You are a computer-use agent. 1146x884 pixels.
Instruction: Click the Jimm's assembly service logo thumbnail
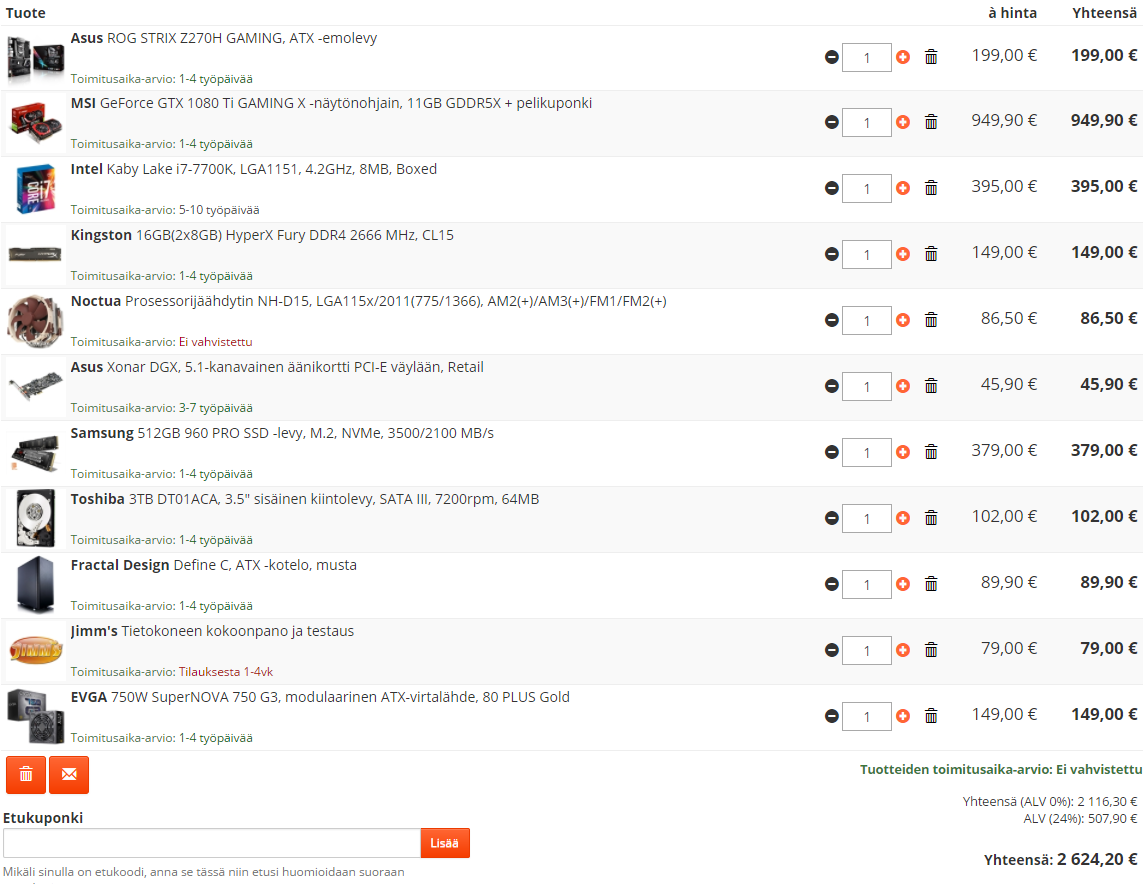(36, 651)
